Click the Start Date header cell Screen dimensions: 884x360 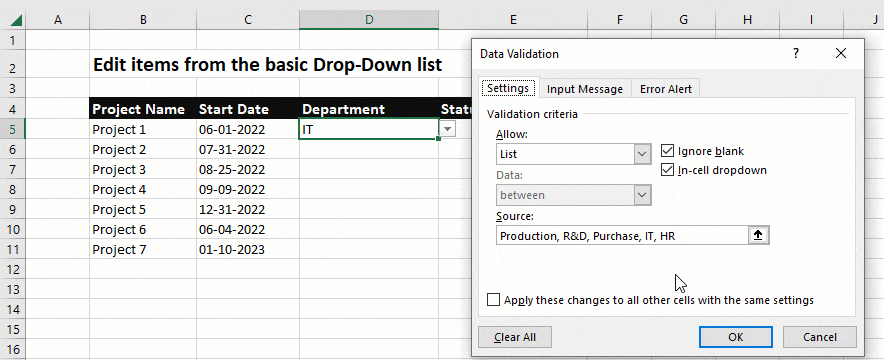[248, 109]
